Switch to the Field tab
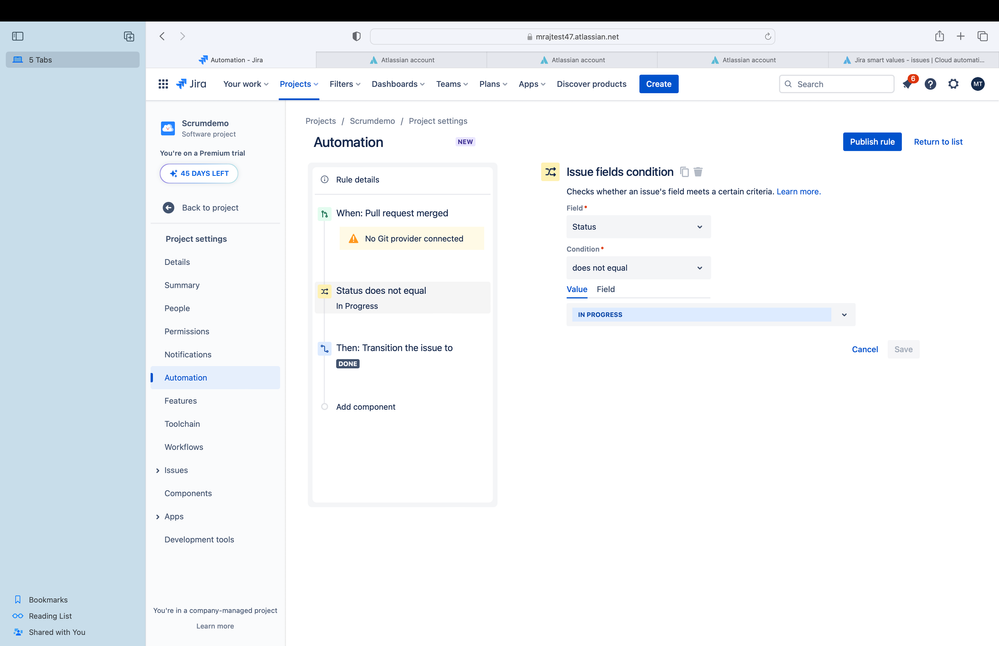 (x=605, y=289)
